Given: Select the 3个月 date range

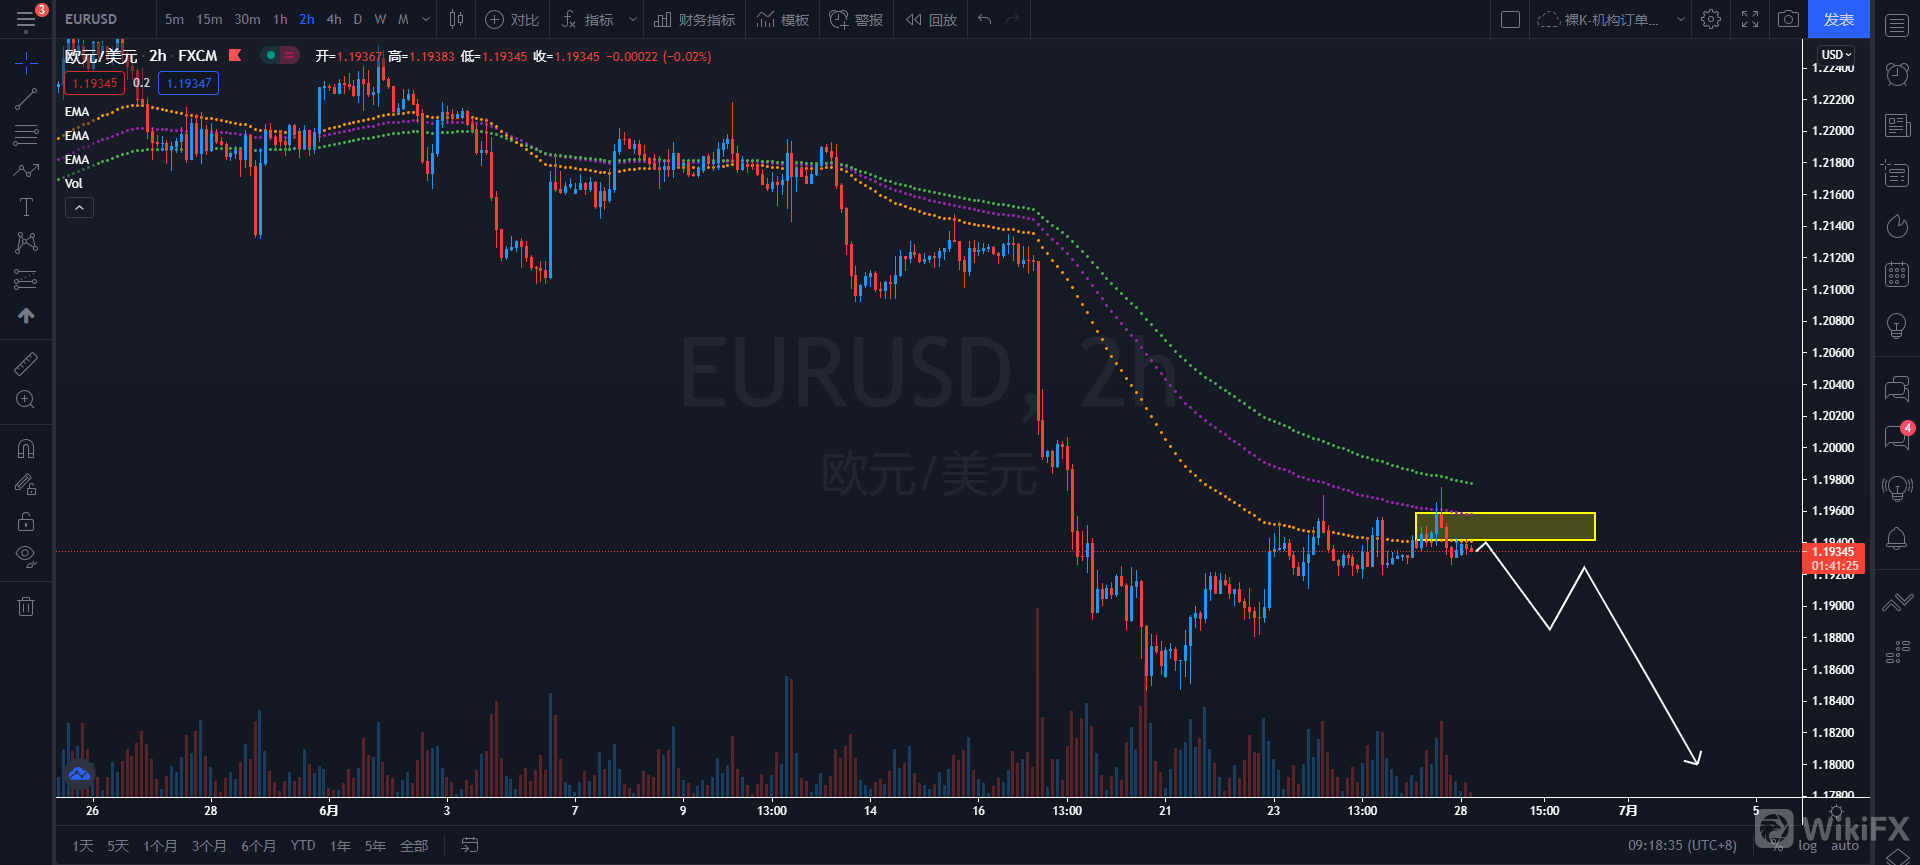Looking at the screenshot, I should [x=209, y=846].
